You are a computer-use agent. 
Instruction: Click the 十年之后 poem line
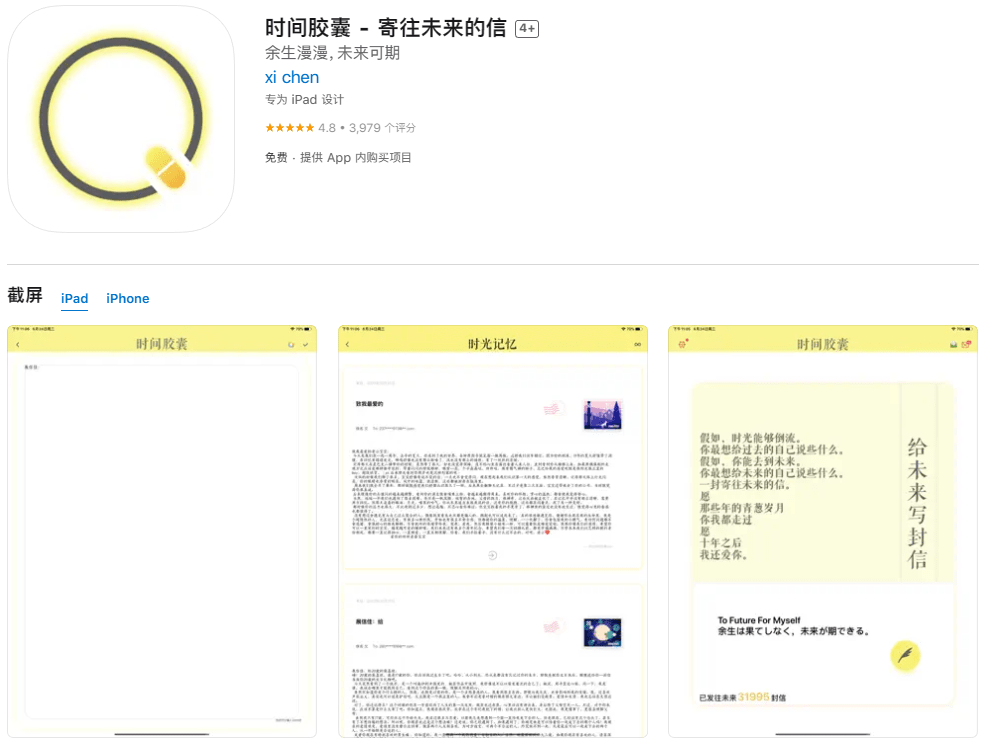click(x=721, y=543)
